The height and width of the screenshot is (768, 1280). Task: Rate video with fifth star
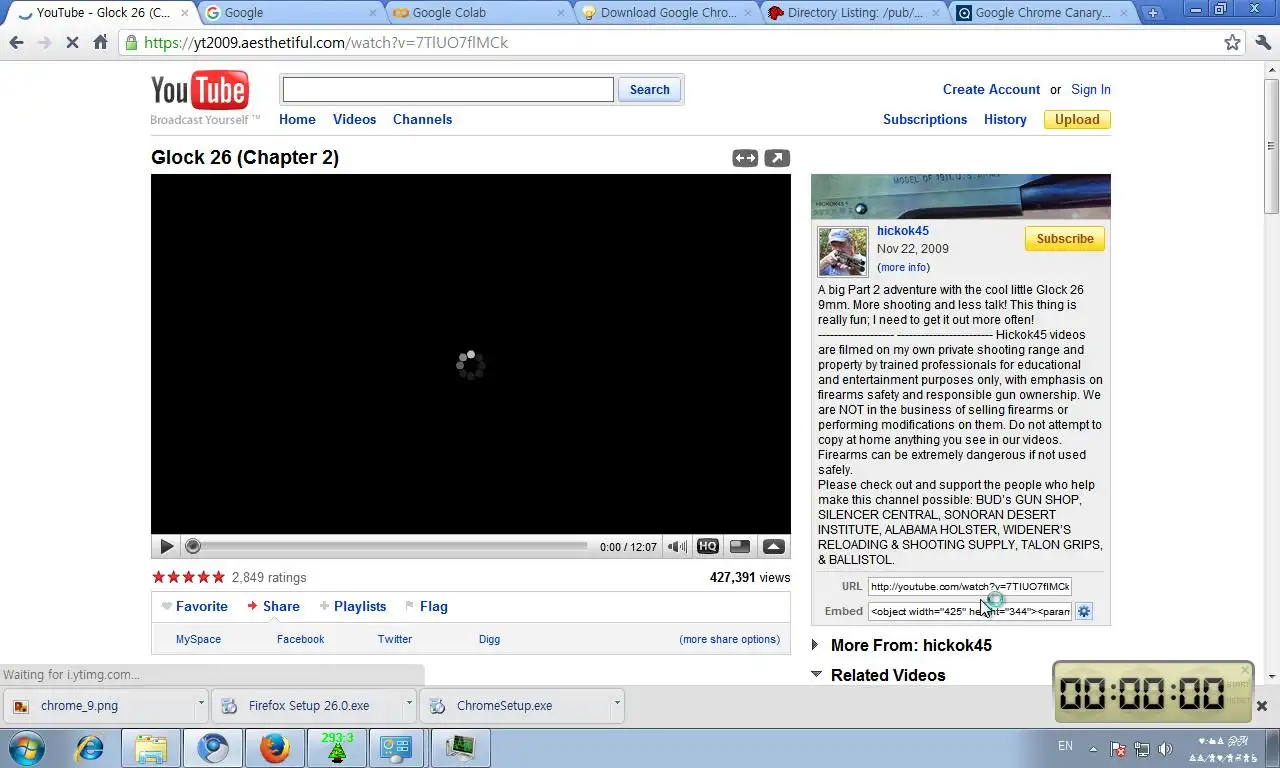coord(218,577)
